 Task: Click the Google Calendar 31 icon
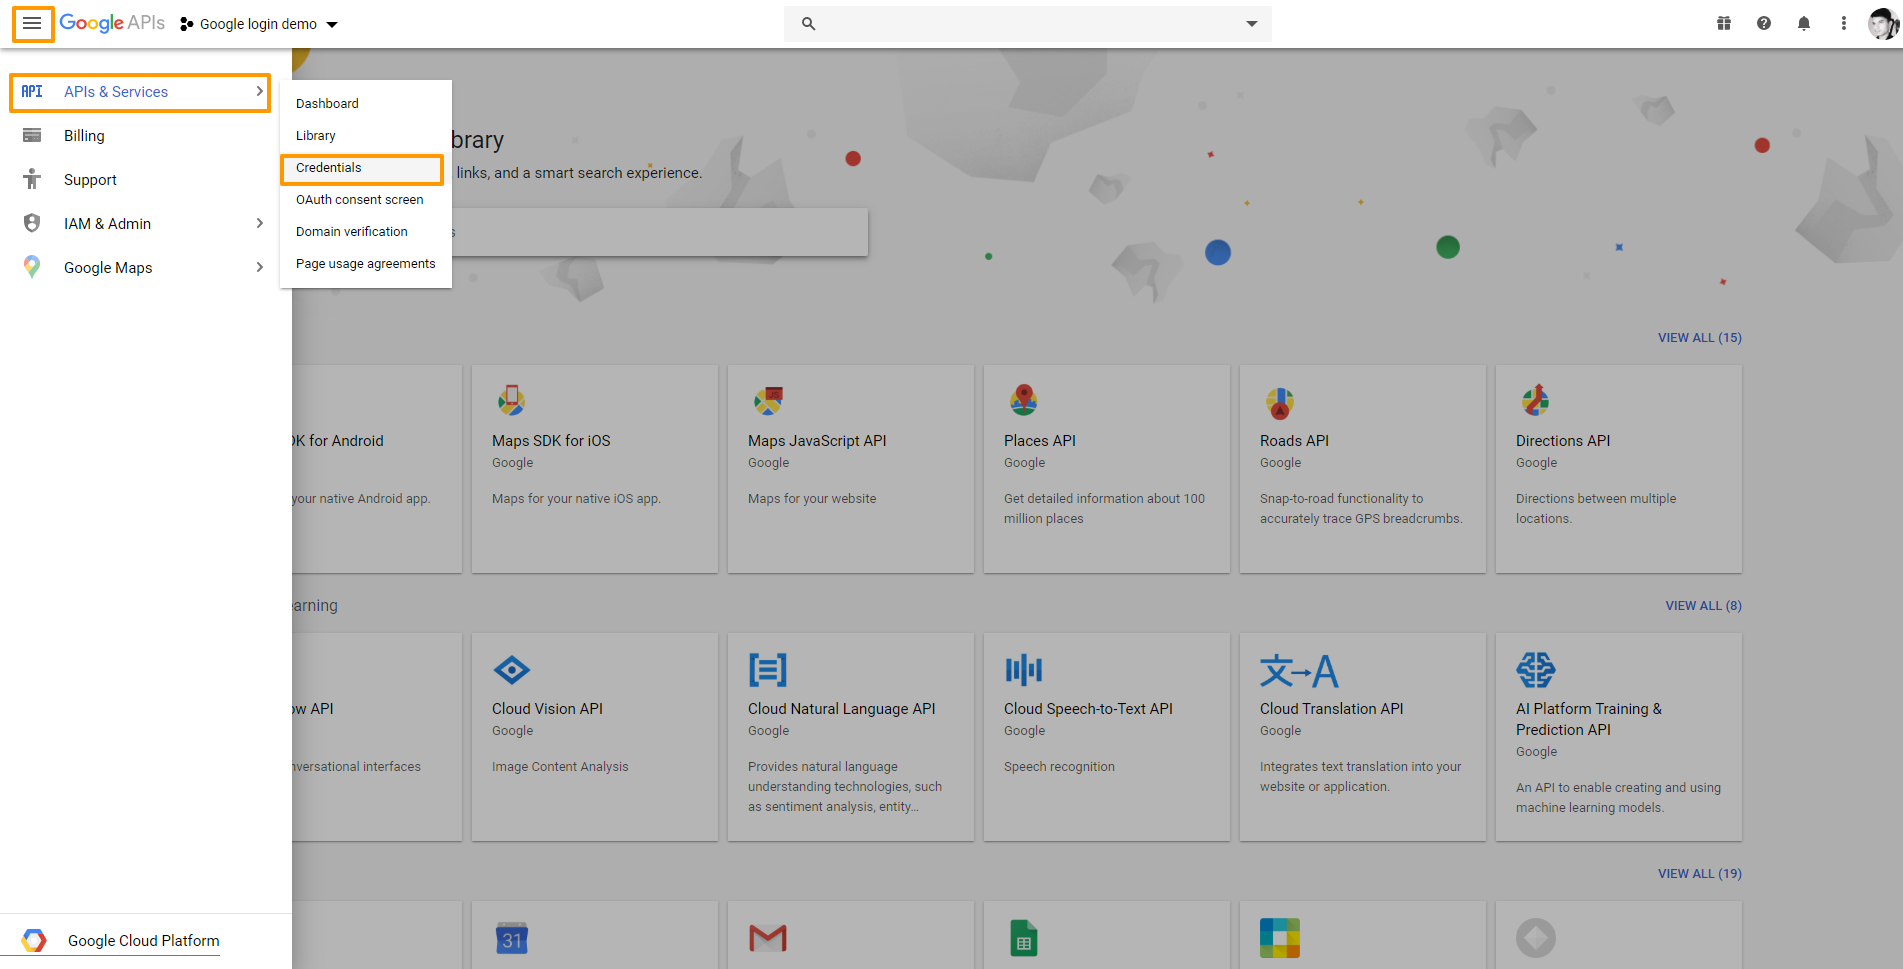512,938
